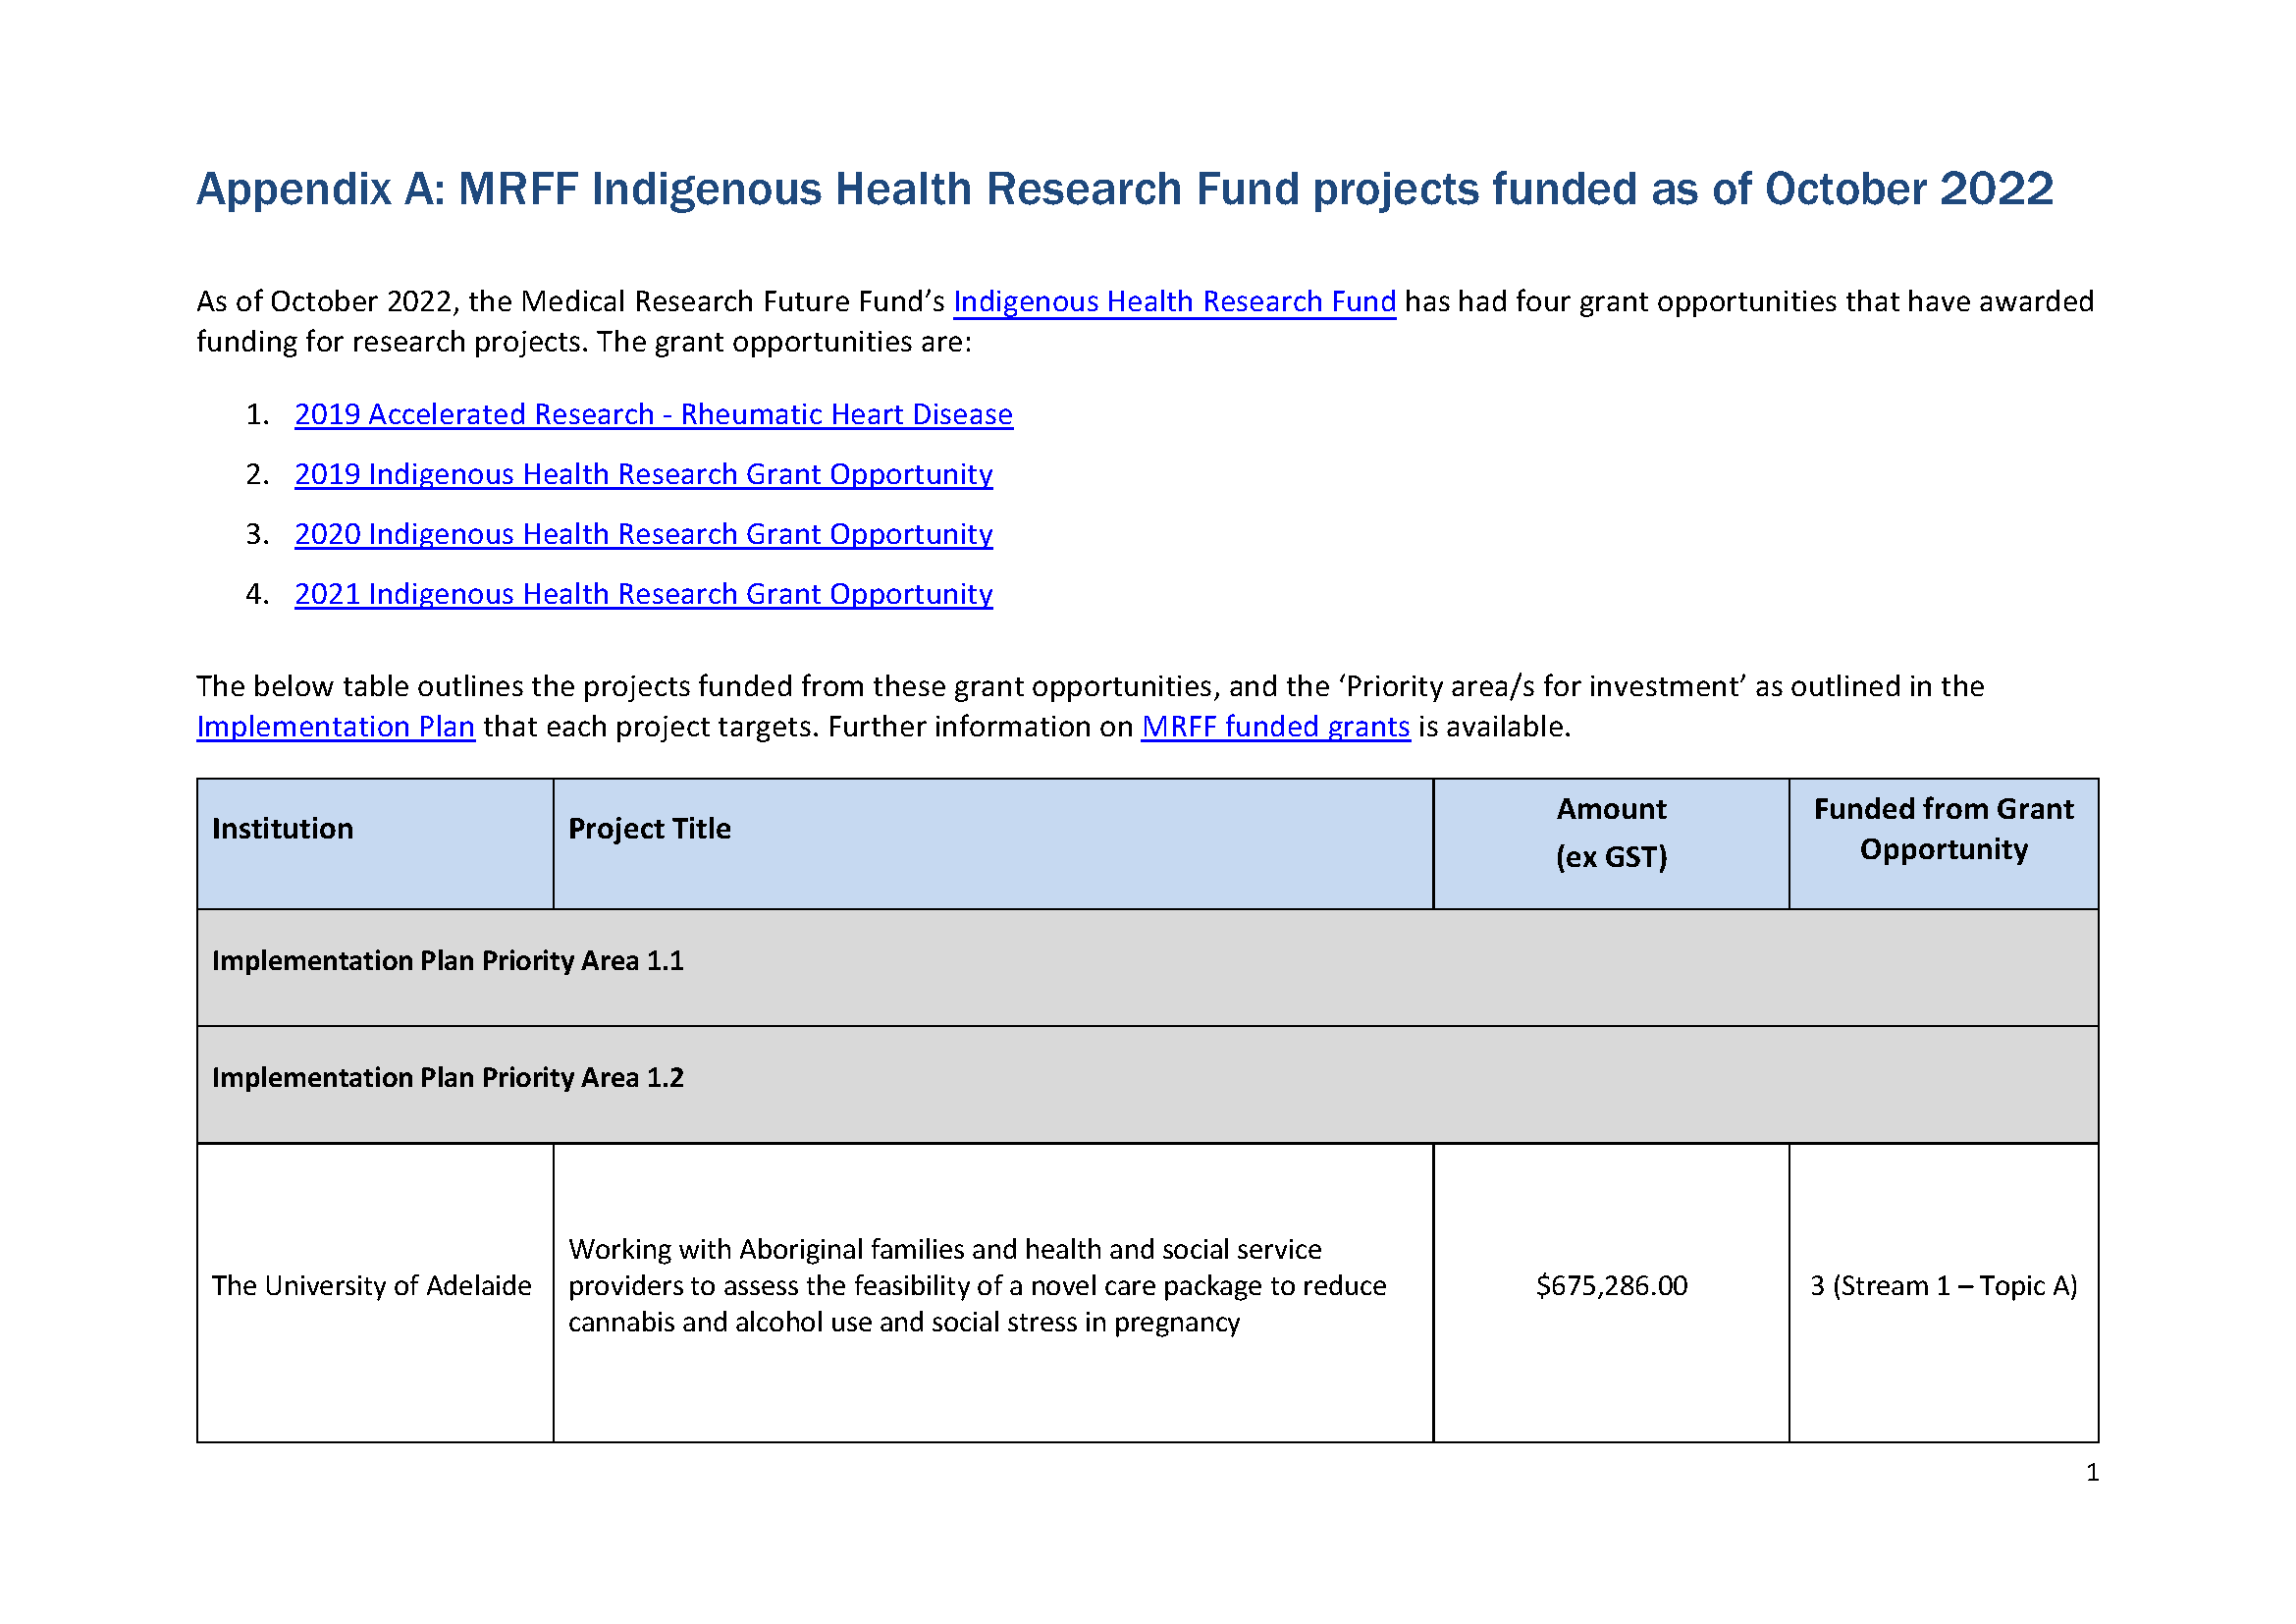Click the Project Title column header
The width and height of the screenshot is (2296, 1624).
(993, 844)
